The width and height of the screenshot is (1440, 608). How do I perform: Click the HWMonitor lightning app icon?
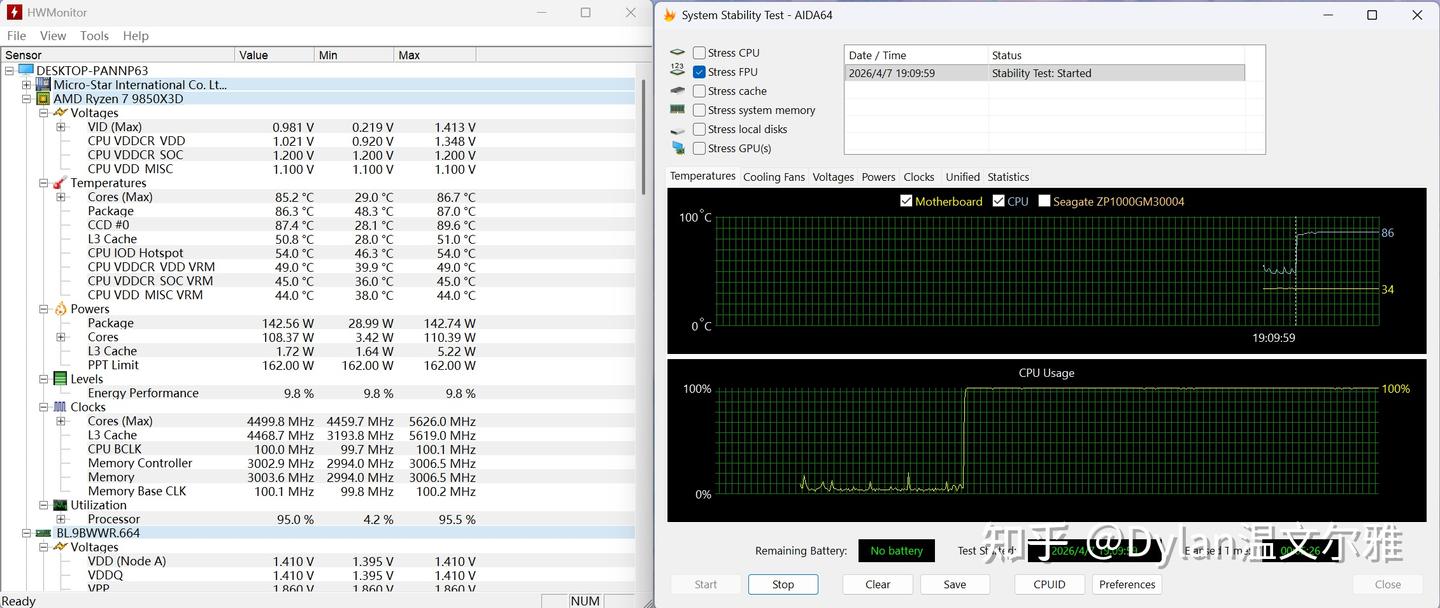coord(14,13)
